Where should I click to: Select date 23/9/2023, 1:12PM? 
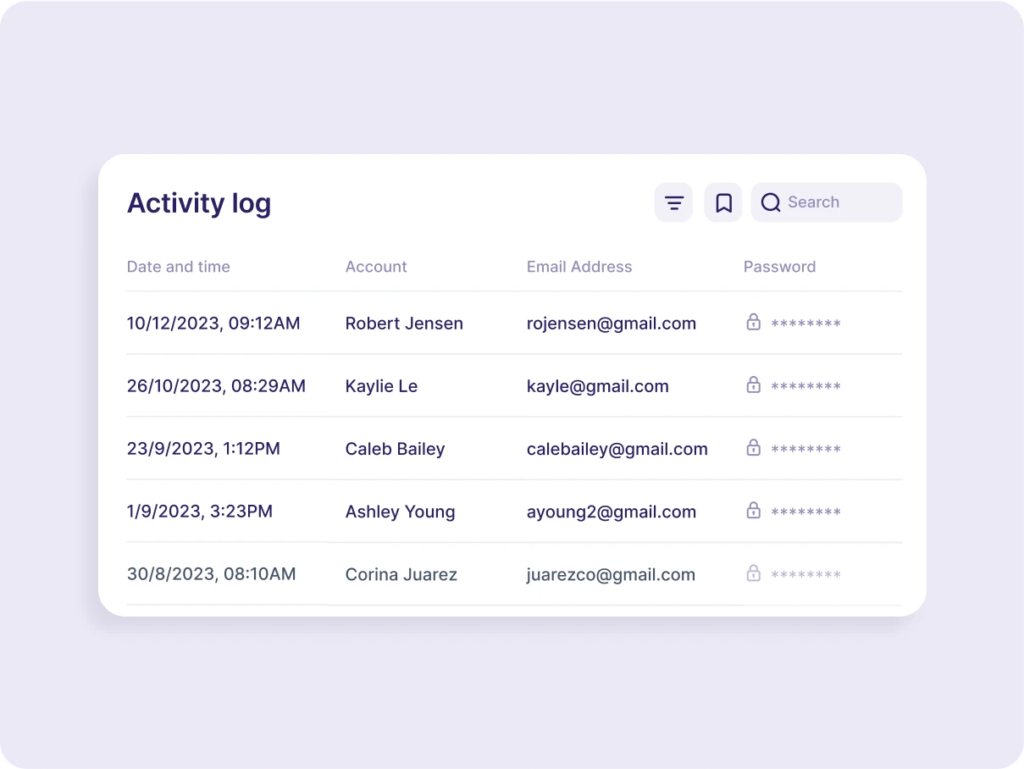pos(203,448)
